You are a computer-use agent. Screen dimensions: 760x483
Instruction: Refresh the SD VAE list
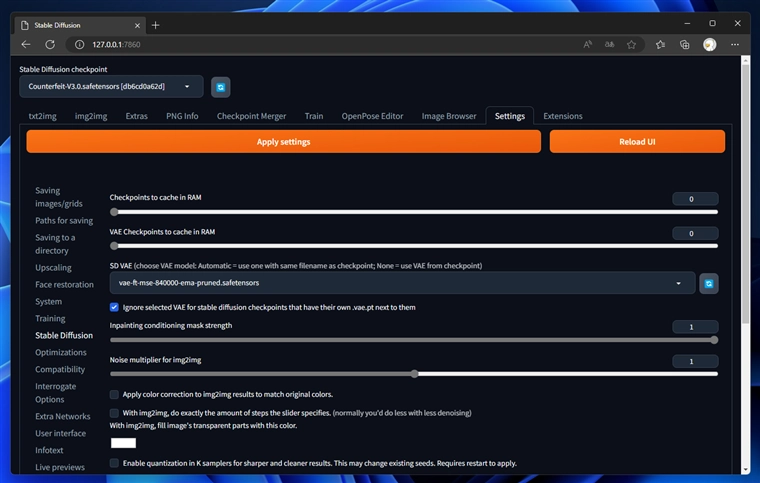pos(709,283)
